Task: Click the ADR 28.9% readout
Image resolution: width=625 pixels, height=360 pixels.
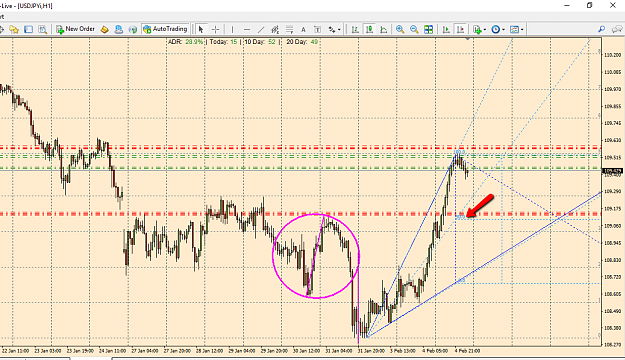Action: [x=185, y=42]
